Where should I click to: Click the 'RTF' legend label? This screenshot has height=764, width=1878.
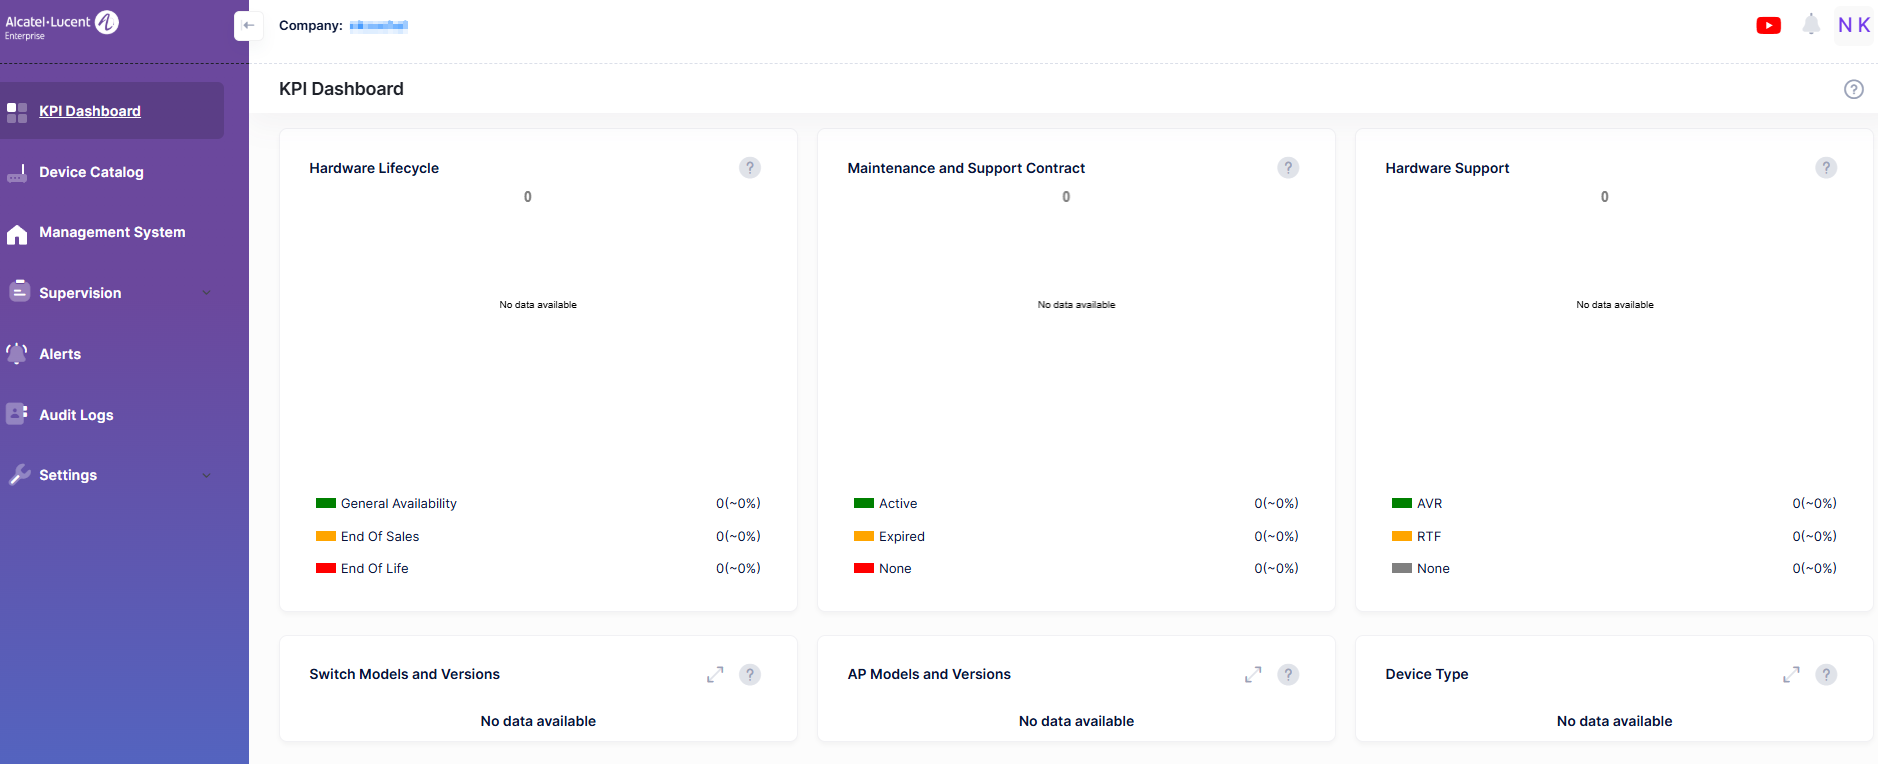click(x=1429, y=536)
